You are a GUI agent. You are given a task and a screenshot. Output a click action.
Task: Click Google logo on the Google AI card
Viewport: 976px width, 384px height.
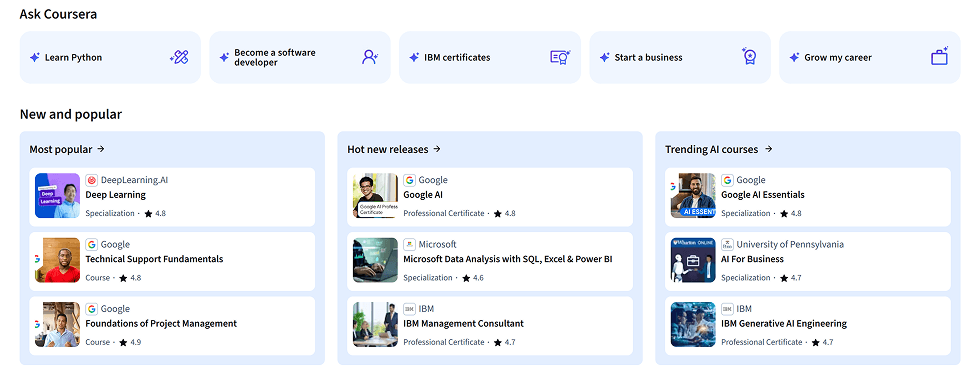[410, 180]
